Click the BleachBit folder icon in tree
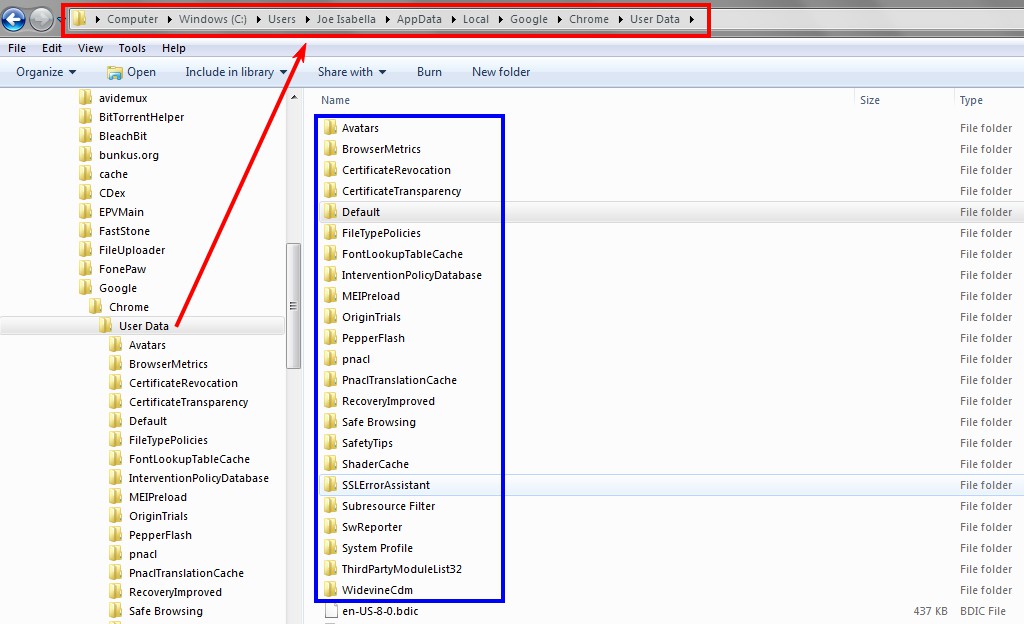Screen dimensions: 1024x624 pyautogui.click(x=86, y=136)
